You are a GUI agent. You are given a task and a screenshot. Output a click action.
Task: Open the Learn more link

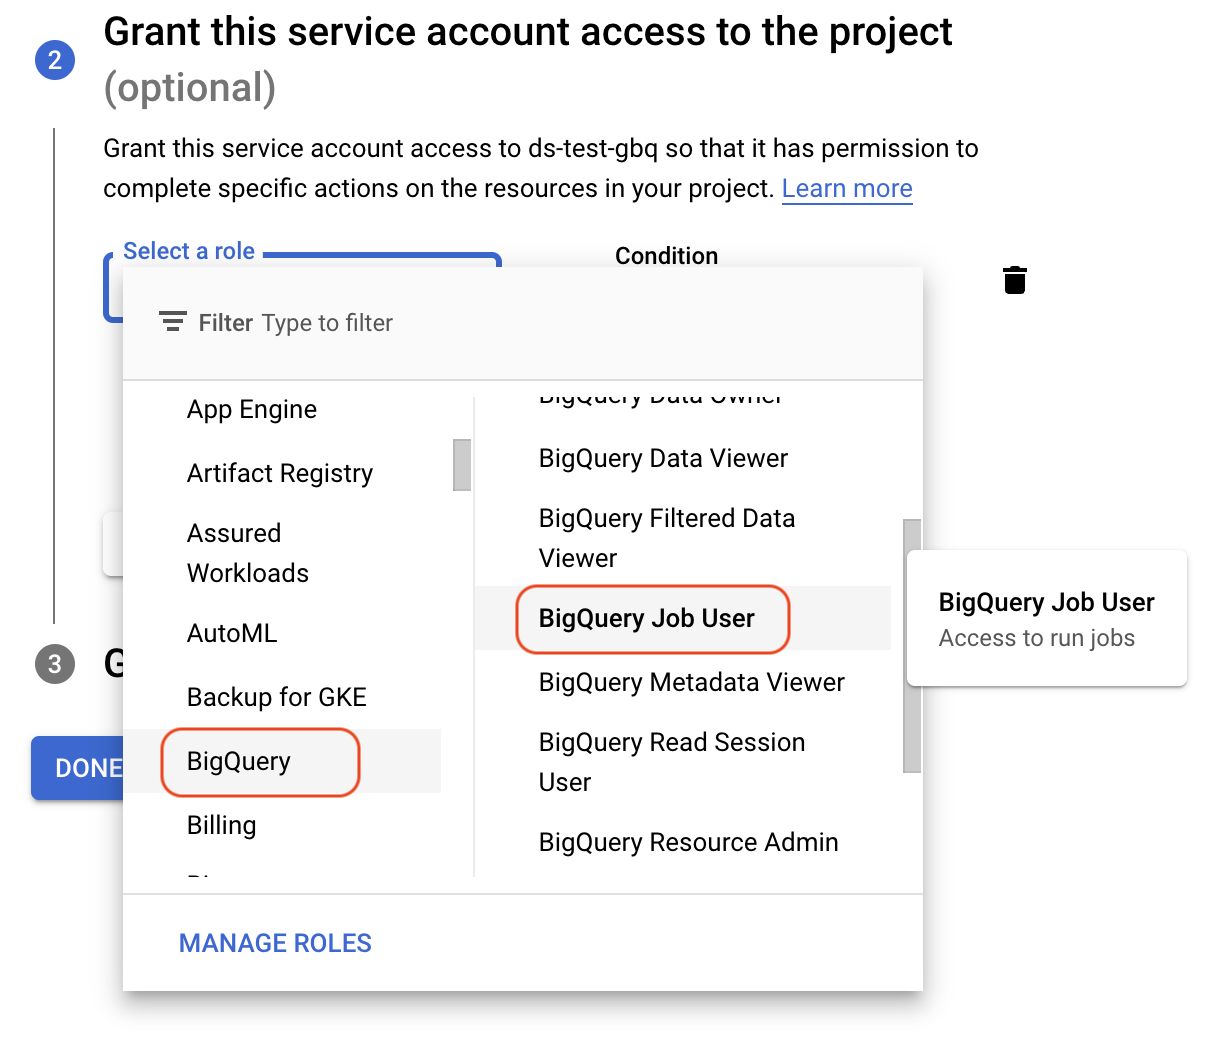pos(847,188)
